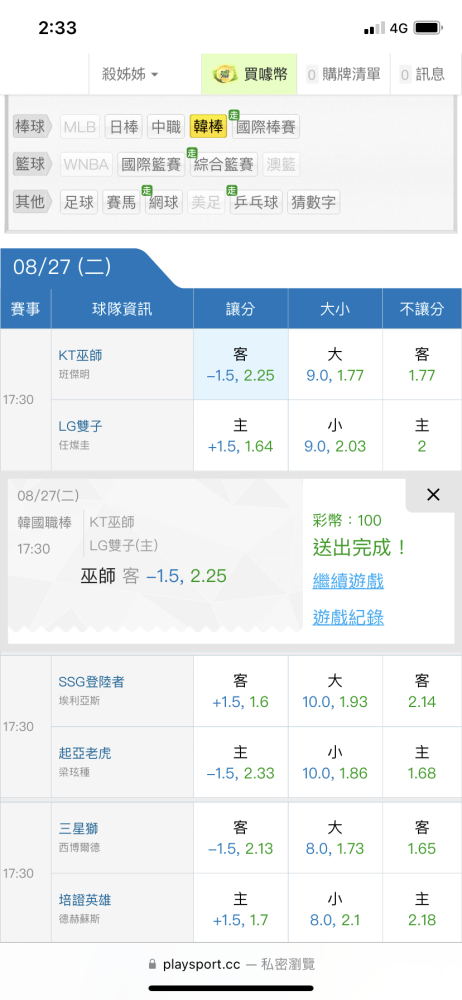Close the bet confirmation panel
The image size is (462, 1000).
tap(433, 495)
